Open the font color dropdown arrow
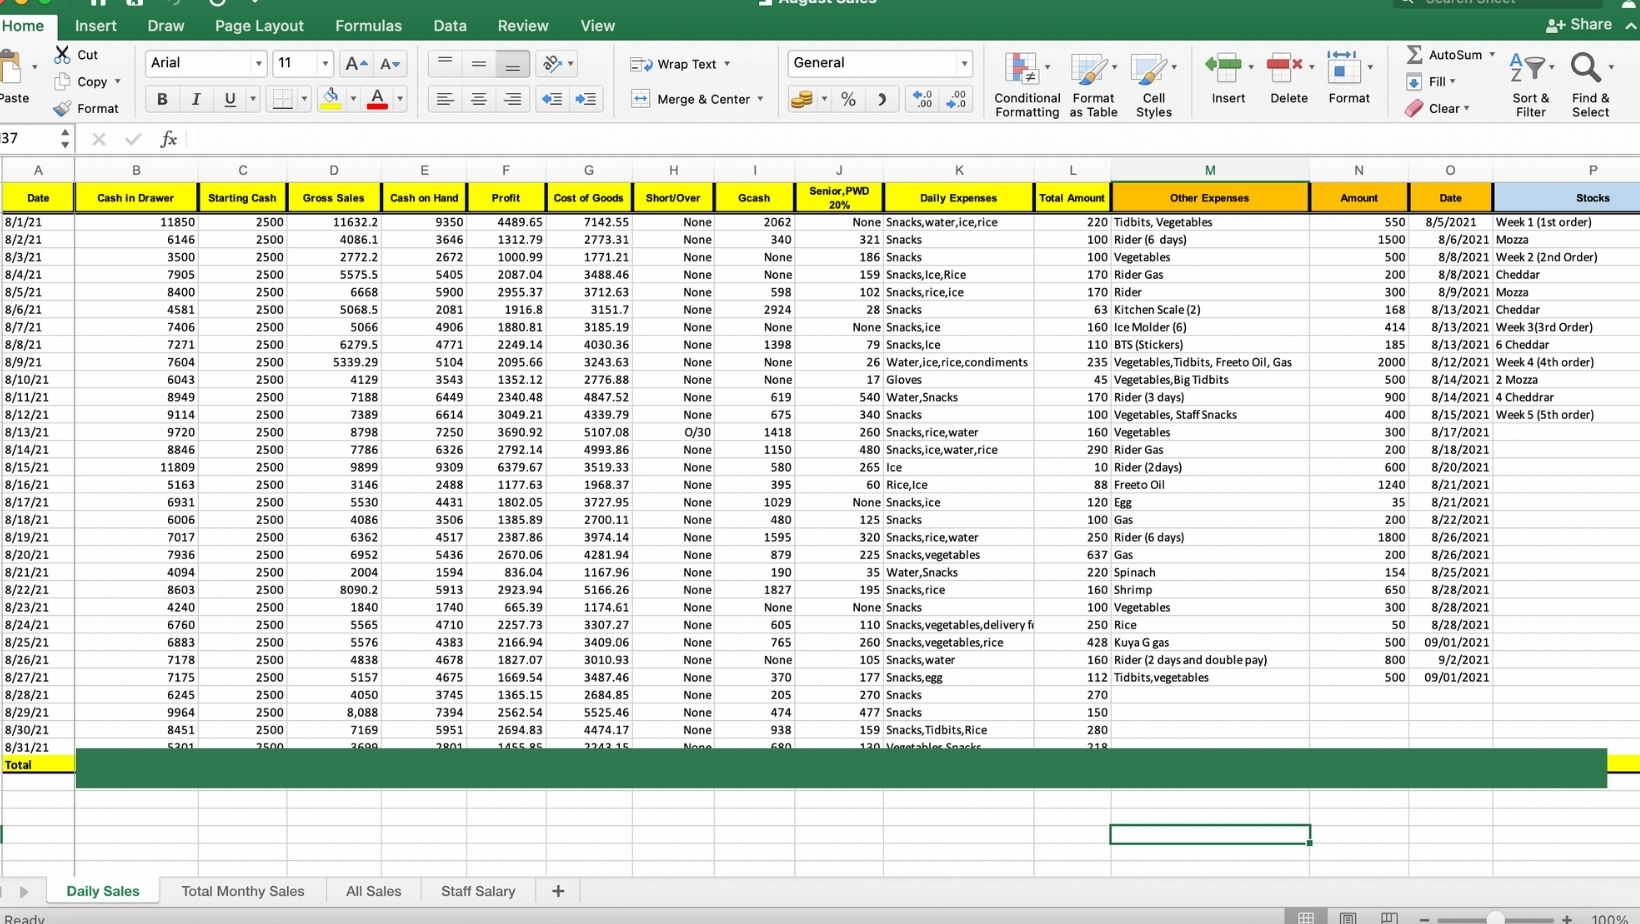 click(x=400, y=99)
